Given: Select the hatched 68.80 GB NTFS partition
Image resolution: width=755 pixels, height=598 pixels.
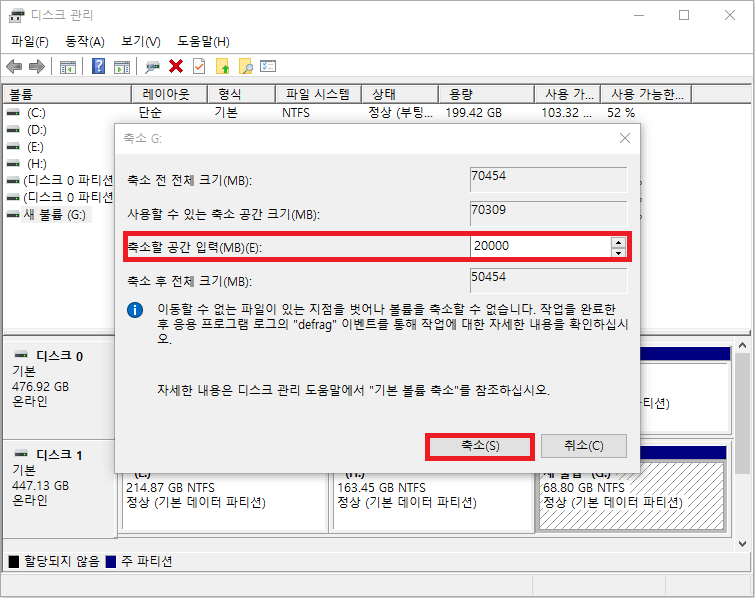Looking at the screenshot, I should [x=631, y=496].
